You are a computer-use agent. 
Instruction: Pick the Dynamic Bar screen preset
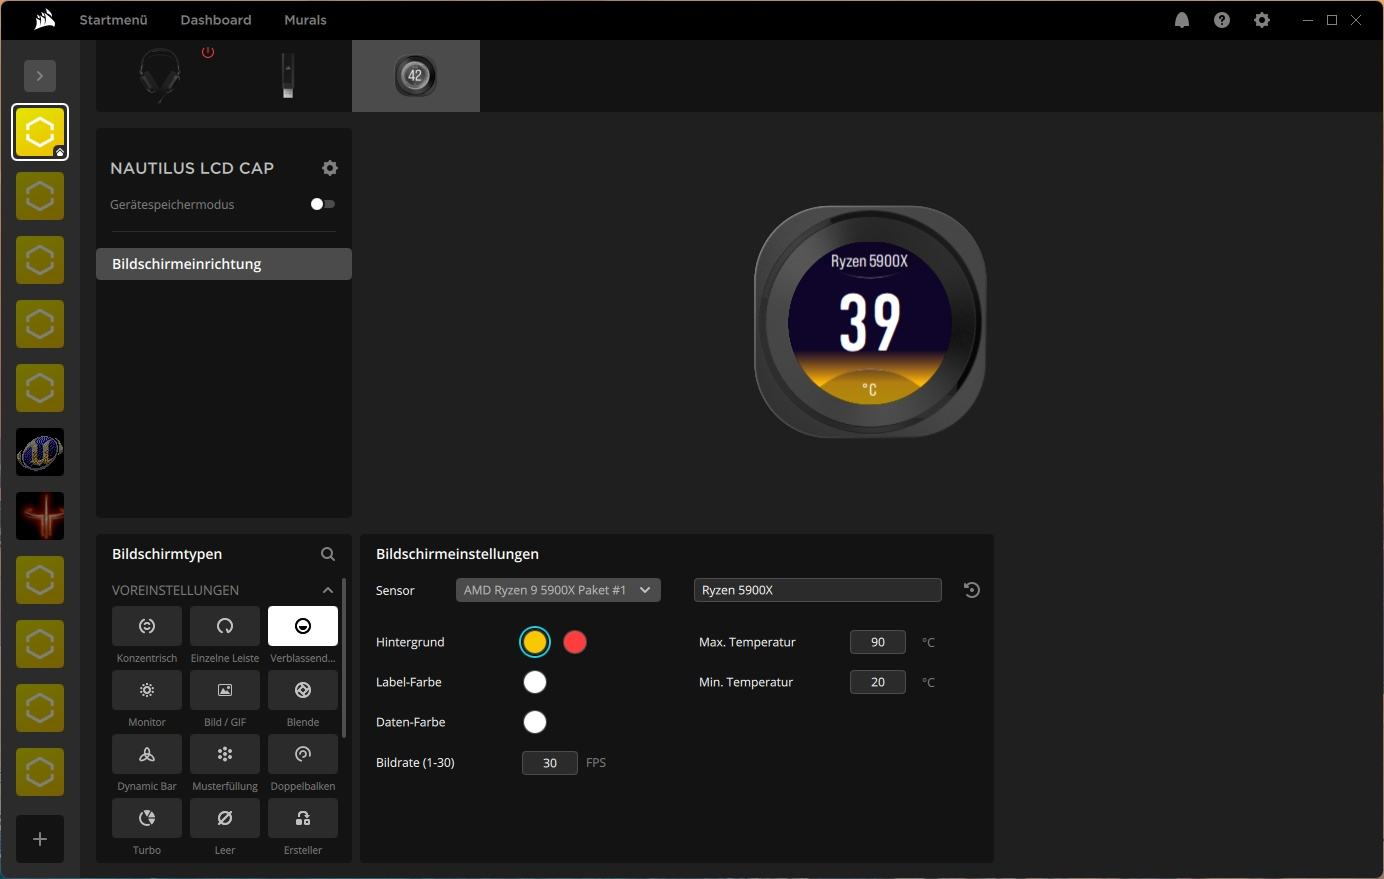tap(147, 754)
